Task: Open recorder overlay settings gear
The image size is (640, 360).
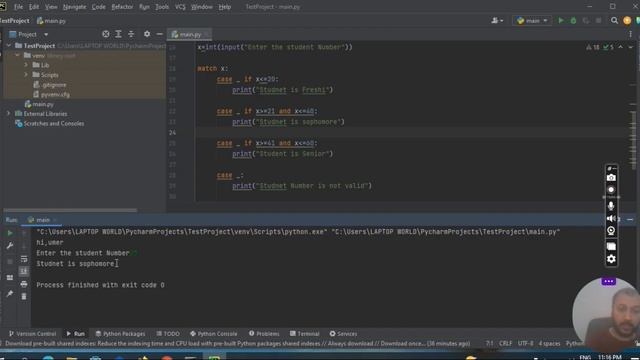Action: [611, 259]
